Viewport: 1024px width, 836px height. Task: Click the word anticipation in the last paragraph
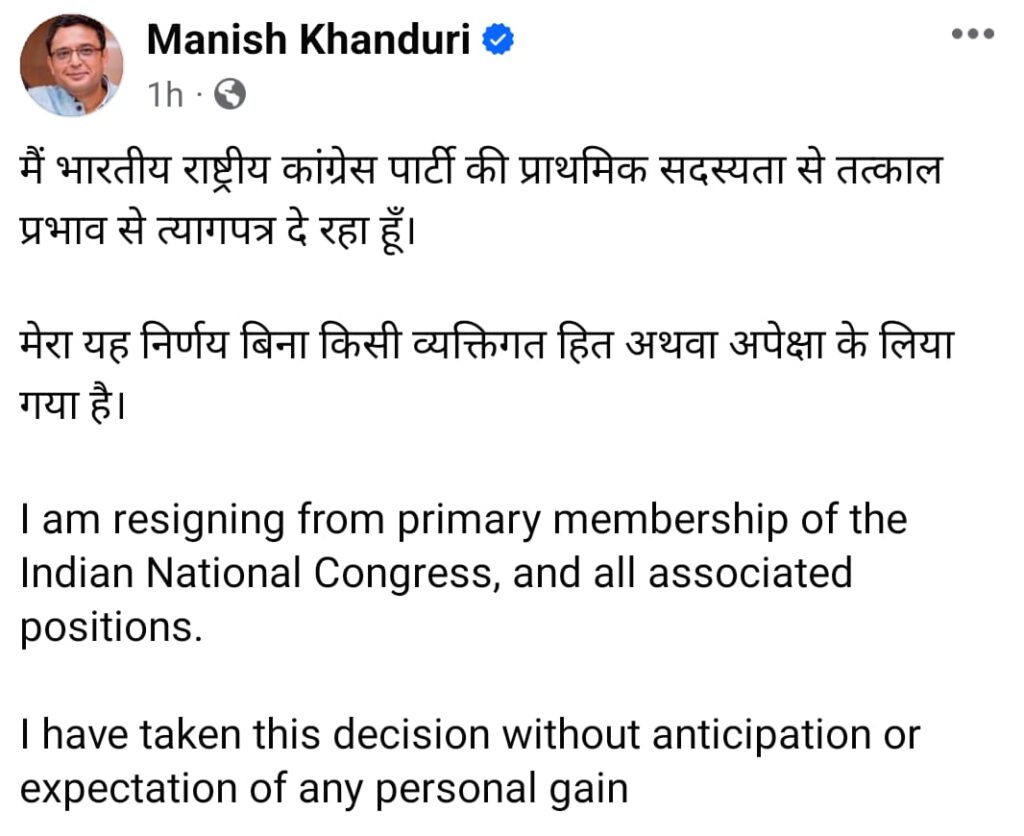coord(761,736)
